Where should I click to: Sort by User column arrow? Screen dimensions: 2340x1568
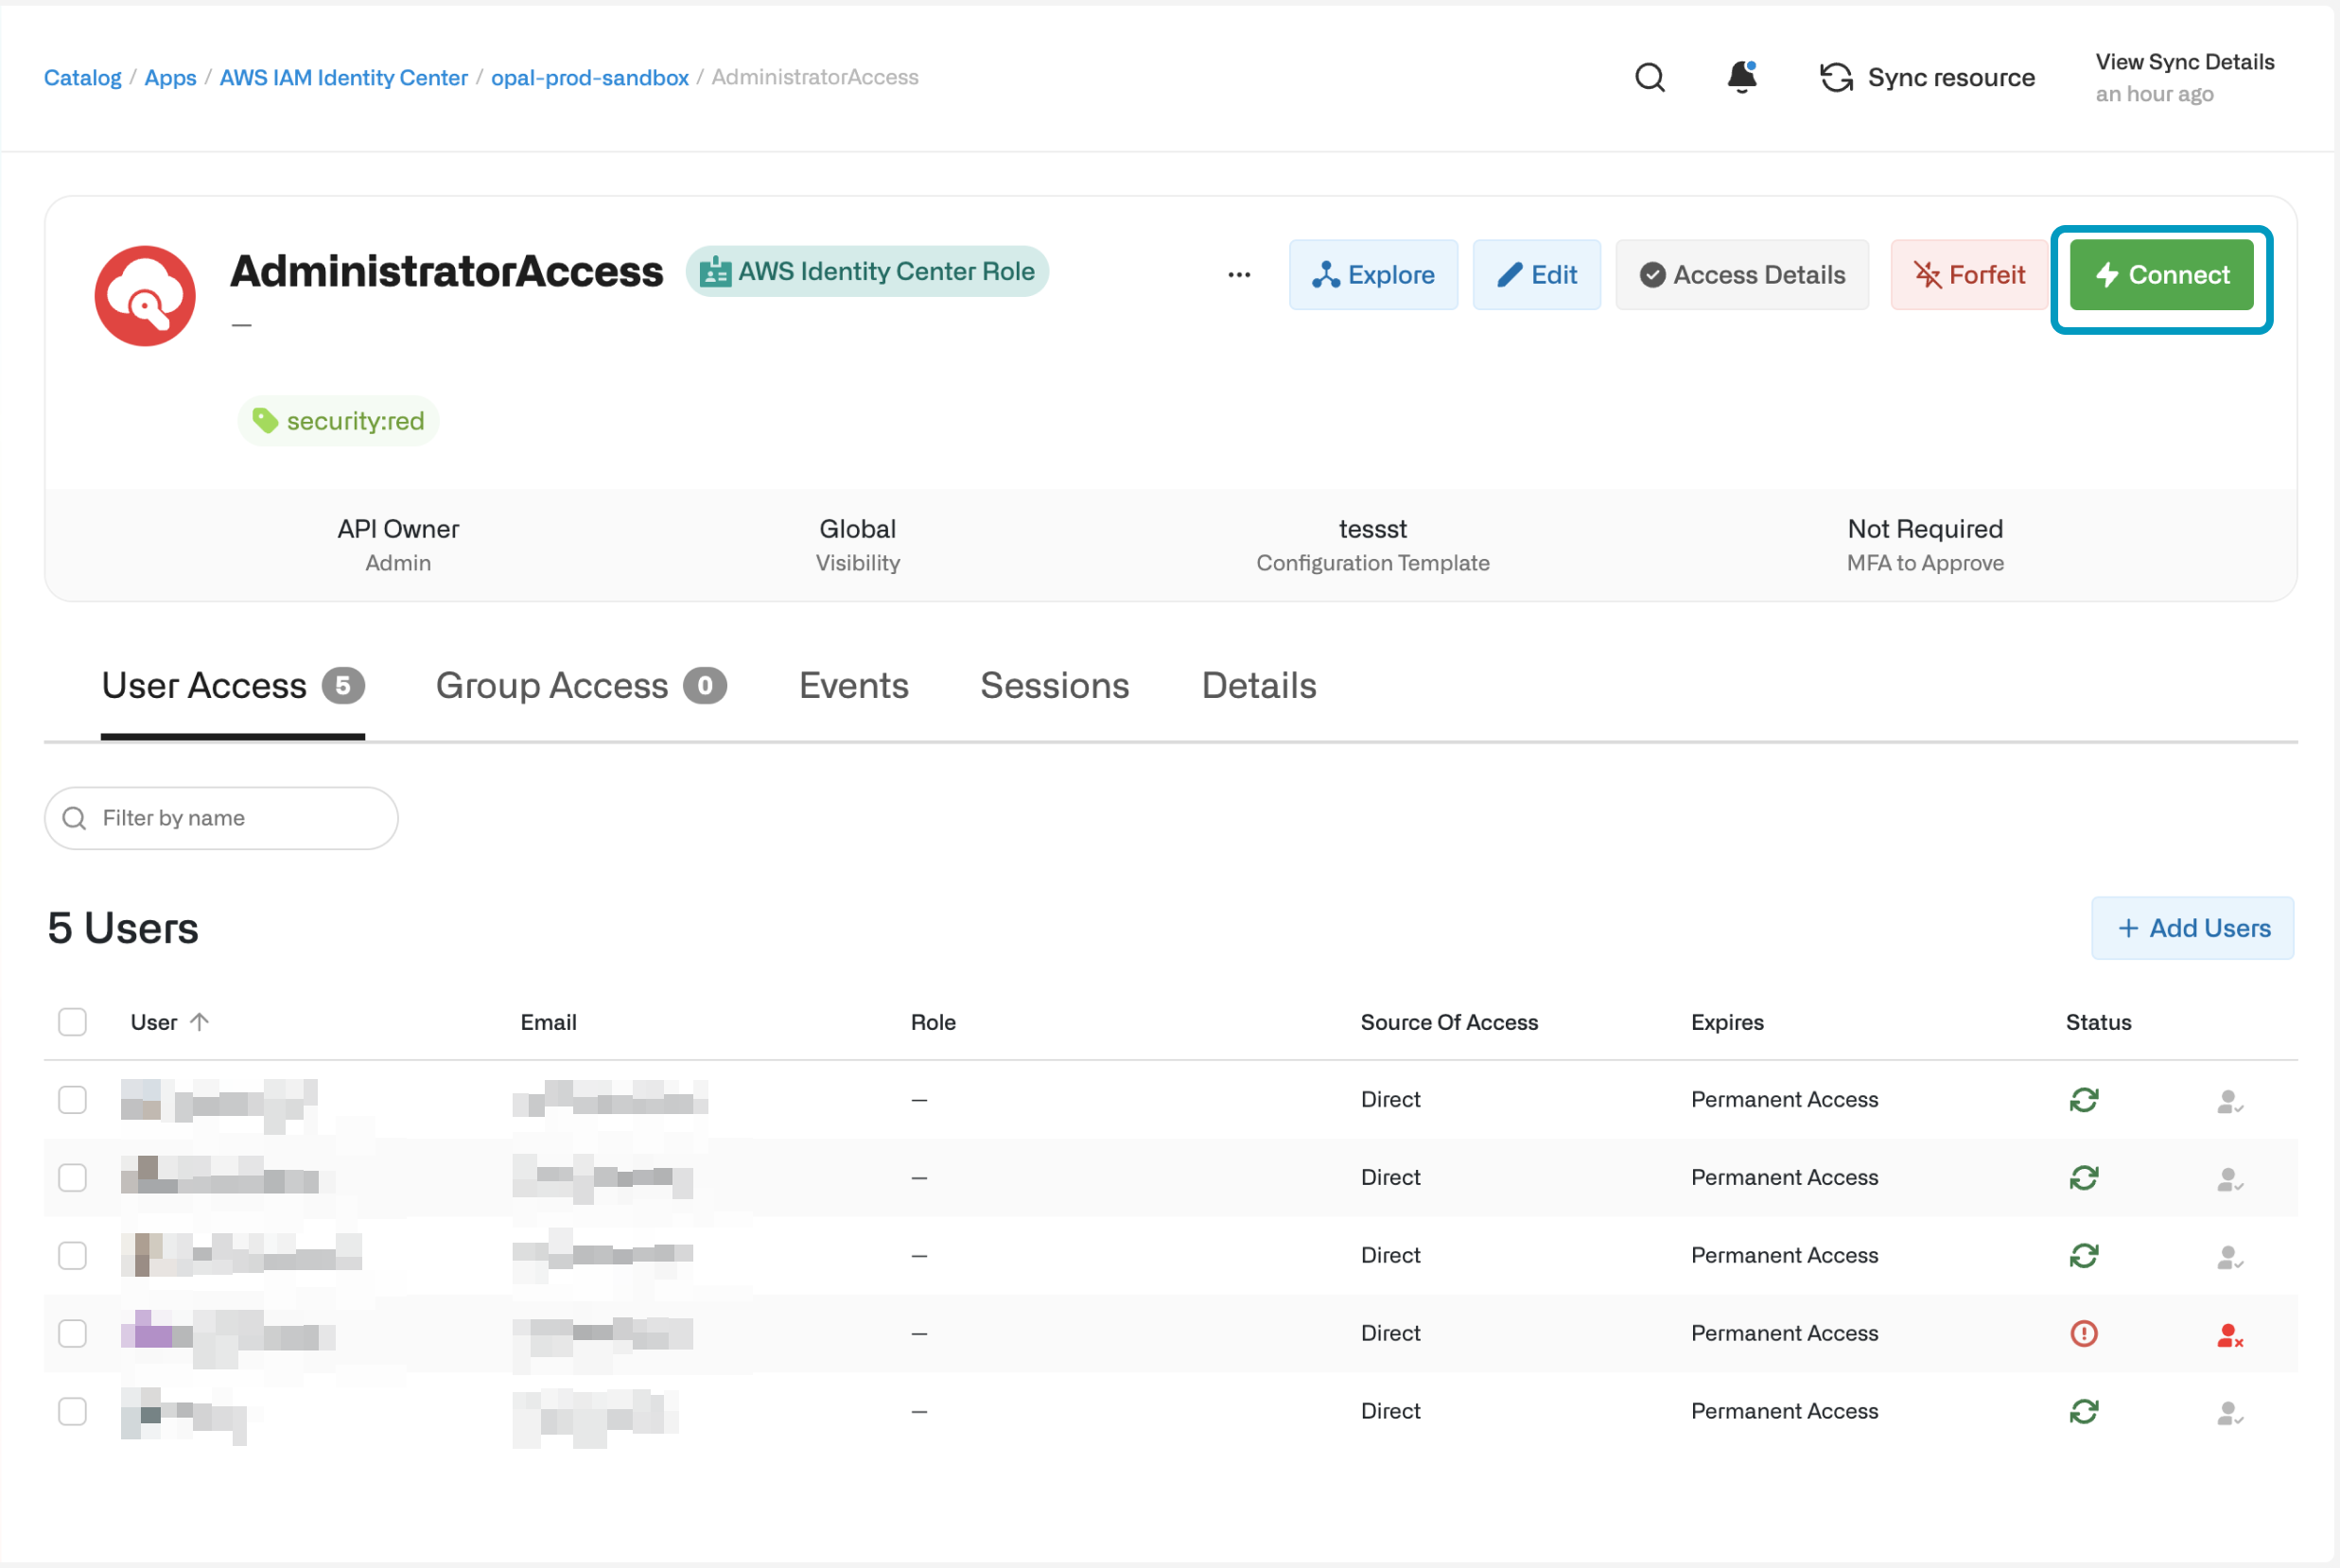click(x=199, y=1022)
